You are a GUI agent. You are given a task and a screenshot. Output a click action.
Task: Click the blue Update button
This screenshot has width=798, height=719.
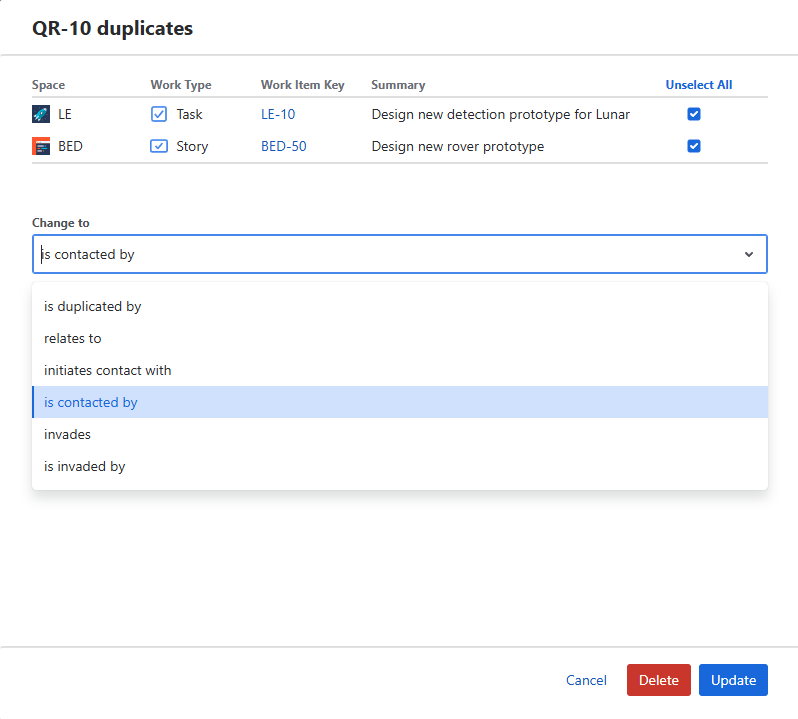coord(733,680)
